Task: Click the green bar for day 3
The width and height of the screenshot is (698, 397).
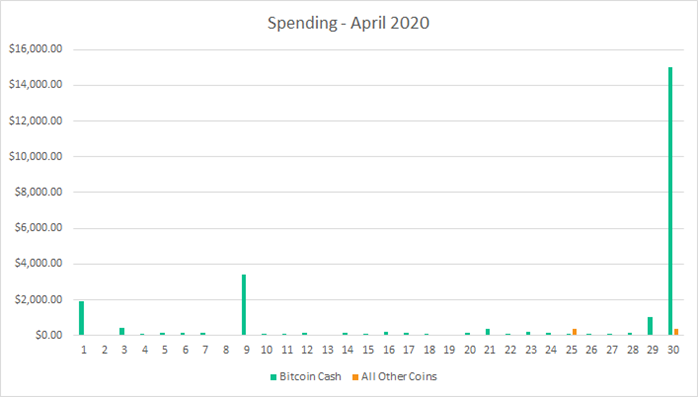Action: coord(122,332)
